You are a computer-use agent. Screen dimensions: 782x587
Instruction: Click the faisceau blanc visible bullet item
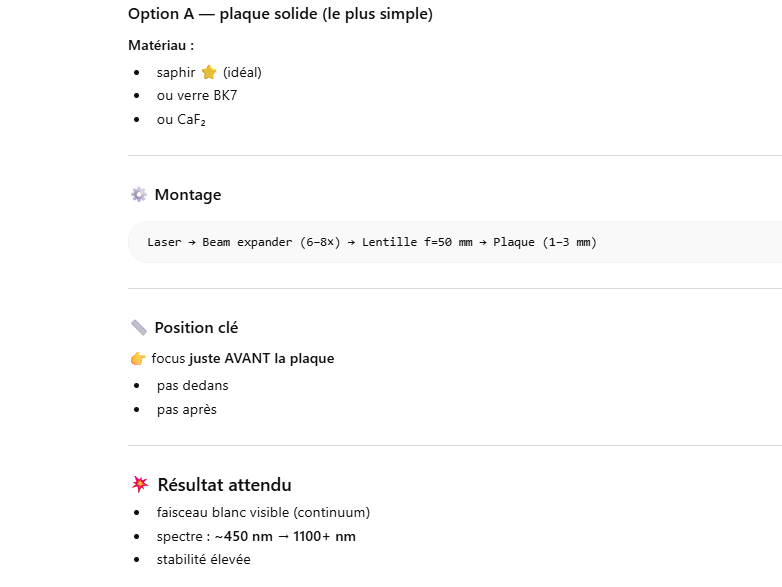coord(263,513)
